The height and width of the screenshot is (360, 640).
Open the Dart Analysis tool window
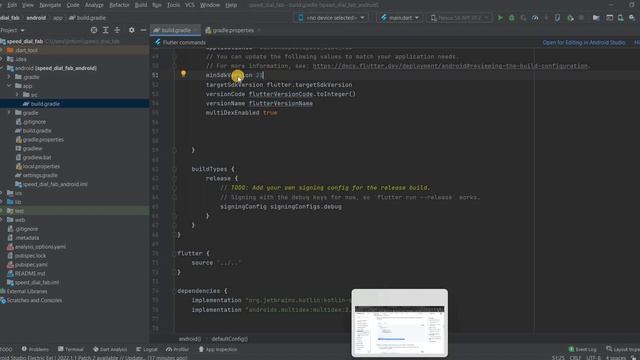pos(110,349)
